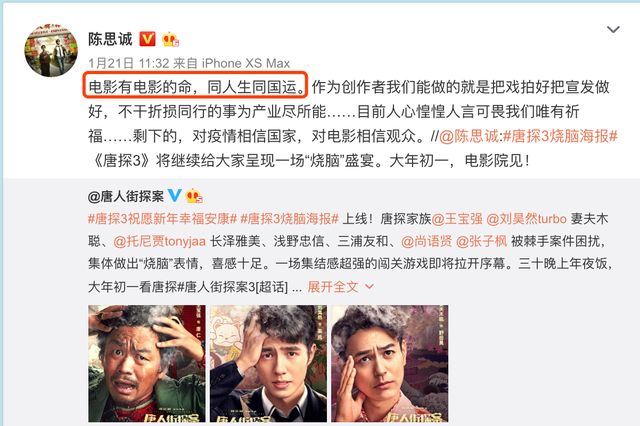Open the @托尼贾tonyjaa mention
640x426 pixels.
point(160,242)
